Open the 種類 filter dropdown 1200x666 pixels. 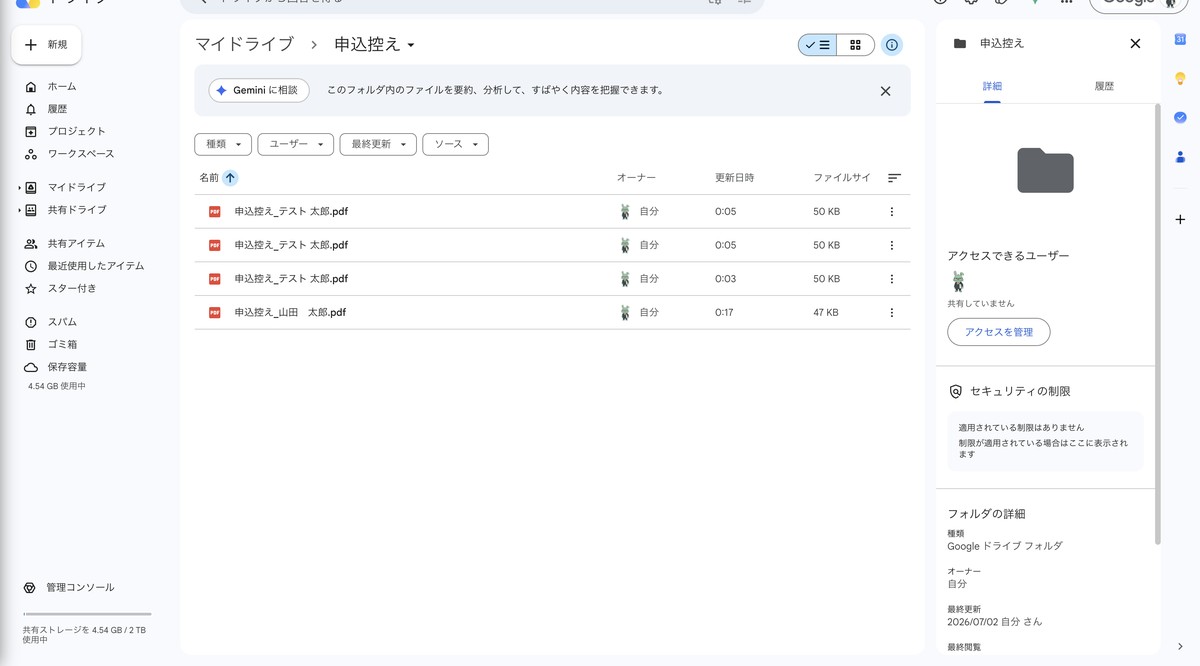point(223,145)
